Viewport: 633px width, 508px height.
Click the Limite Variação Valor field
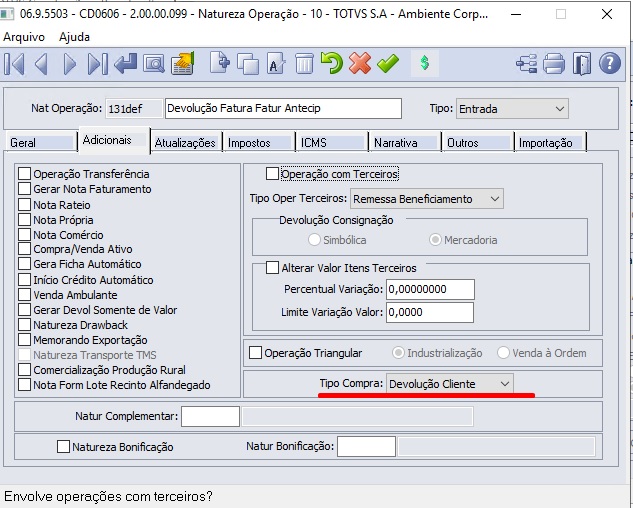coord(430,313)
